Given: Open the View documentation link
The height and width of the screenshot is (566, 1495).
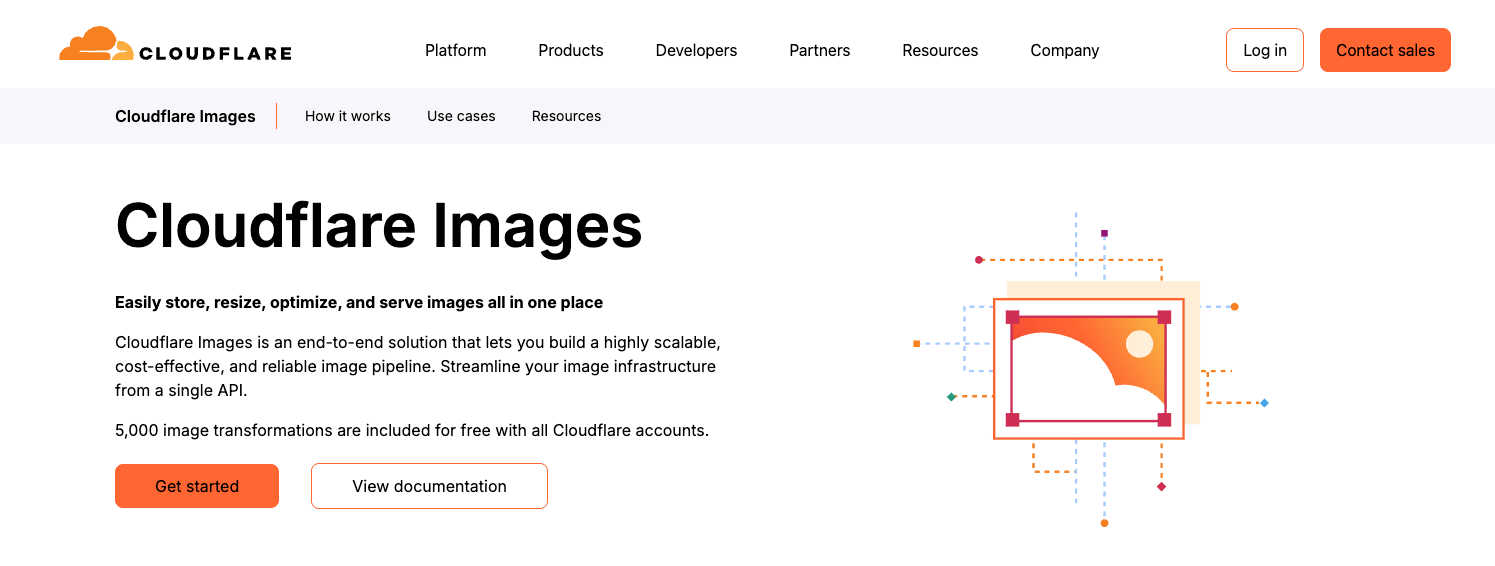Looking at the screenshot, I should pyautogui.click(x=429, y=486).
